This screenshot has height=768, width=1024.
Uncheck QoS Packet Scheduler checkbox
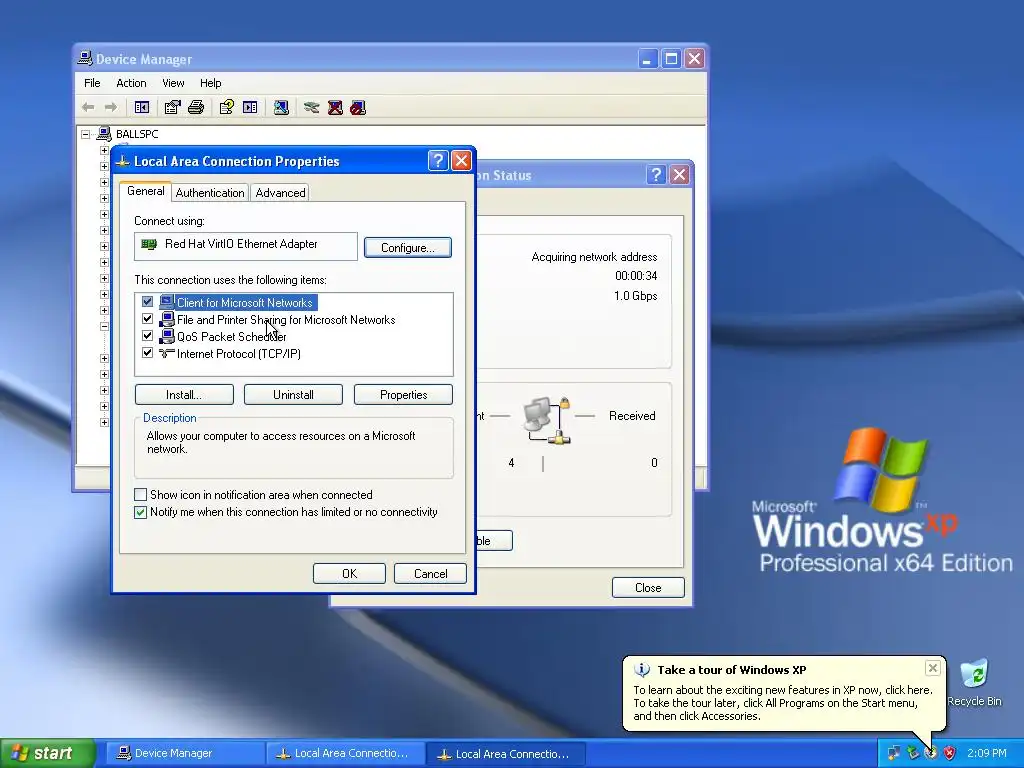coord(147,336)
